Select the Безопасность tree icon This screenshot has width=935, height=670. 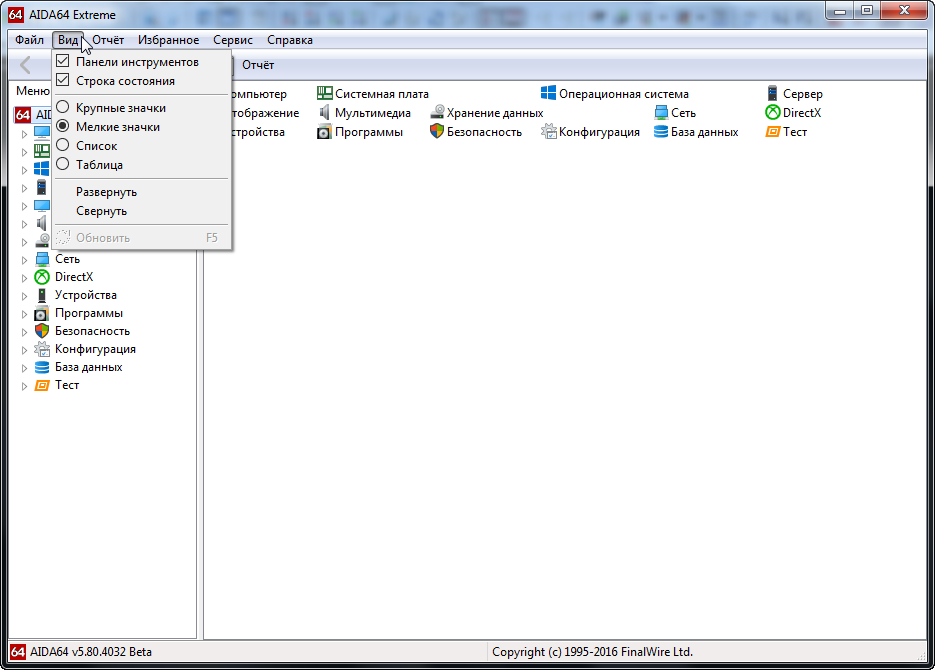tap(42, 331)
